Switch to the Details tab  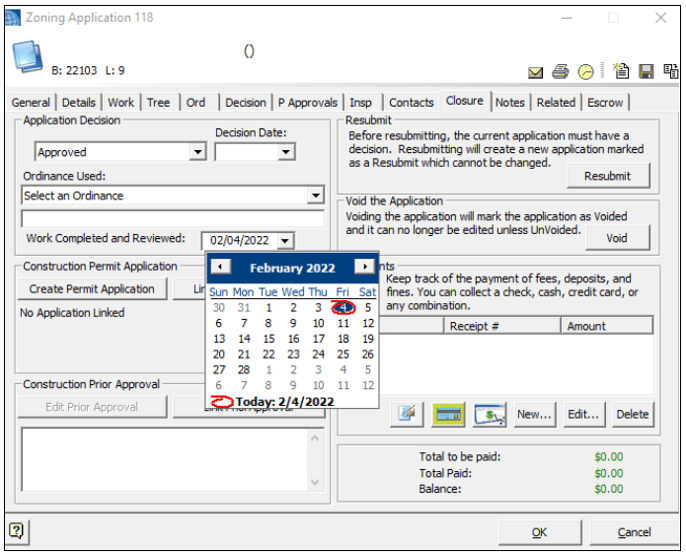79,103
